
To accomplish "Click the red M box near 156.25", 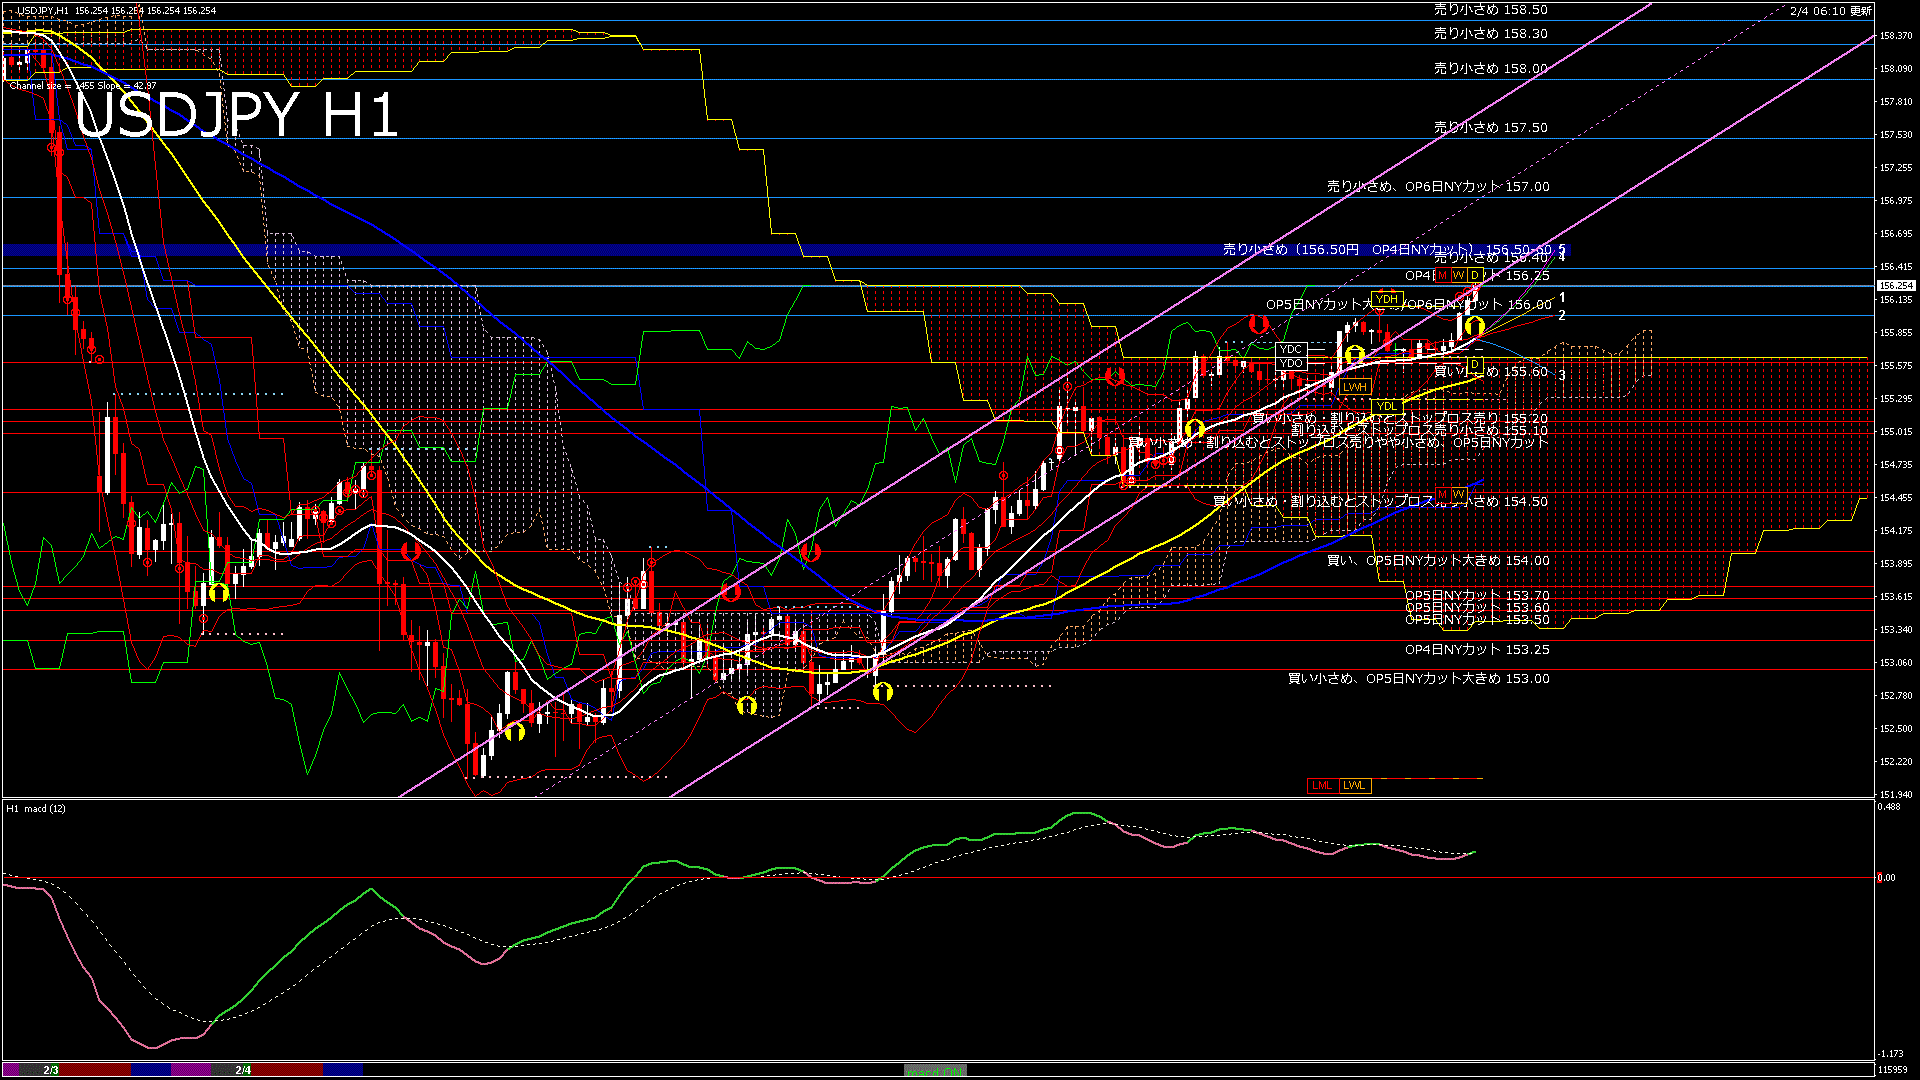I will [x=1442, y=275].
